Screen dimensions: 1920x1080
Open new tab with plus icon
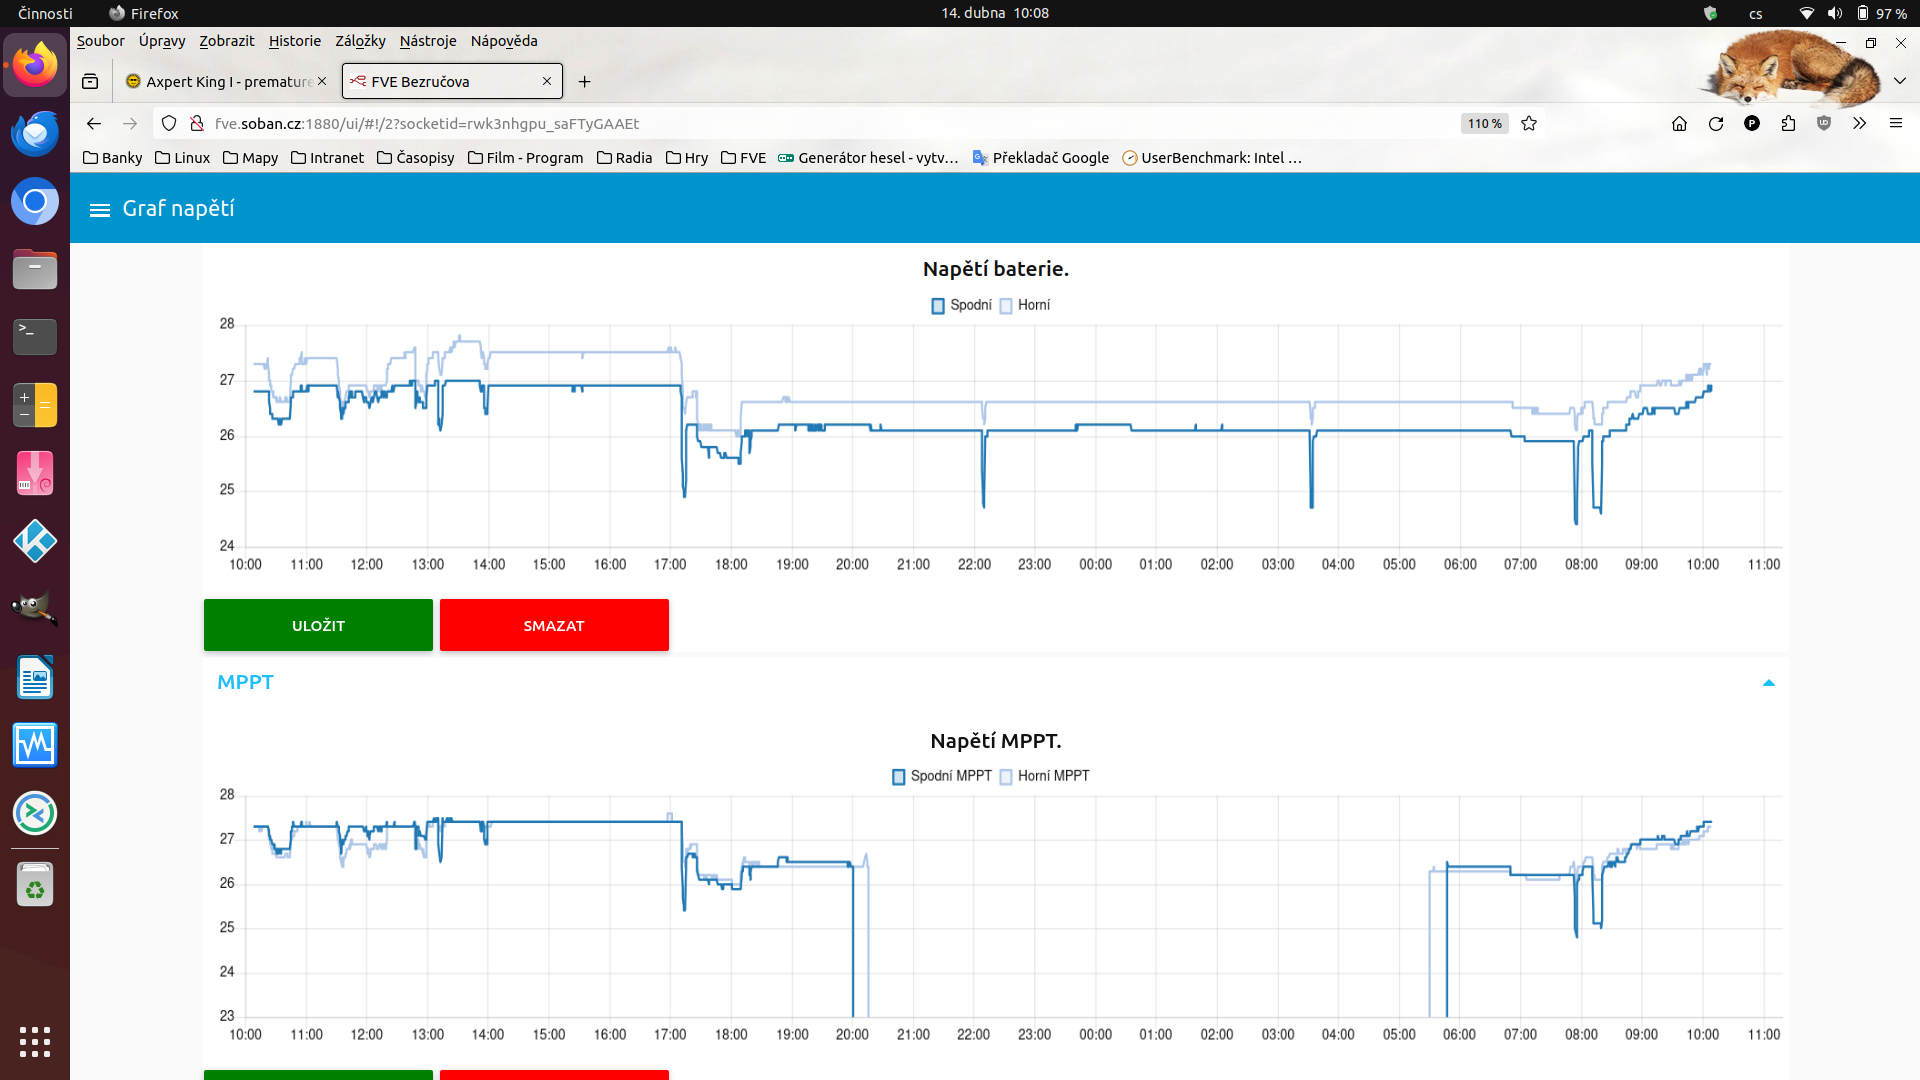point(585,82)
